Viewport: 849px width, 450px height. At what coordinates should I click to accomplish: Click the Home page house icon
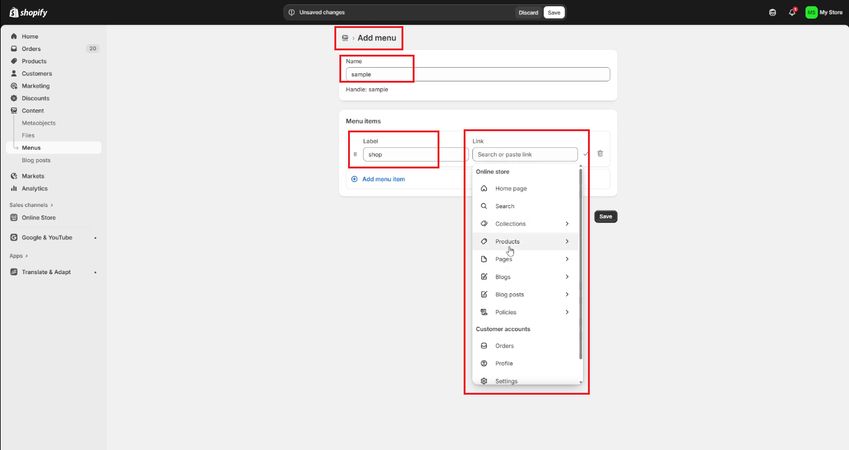pyautogui.click(x=484, y=188)
